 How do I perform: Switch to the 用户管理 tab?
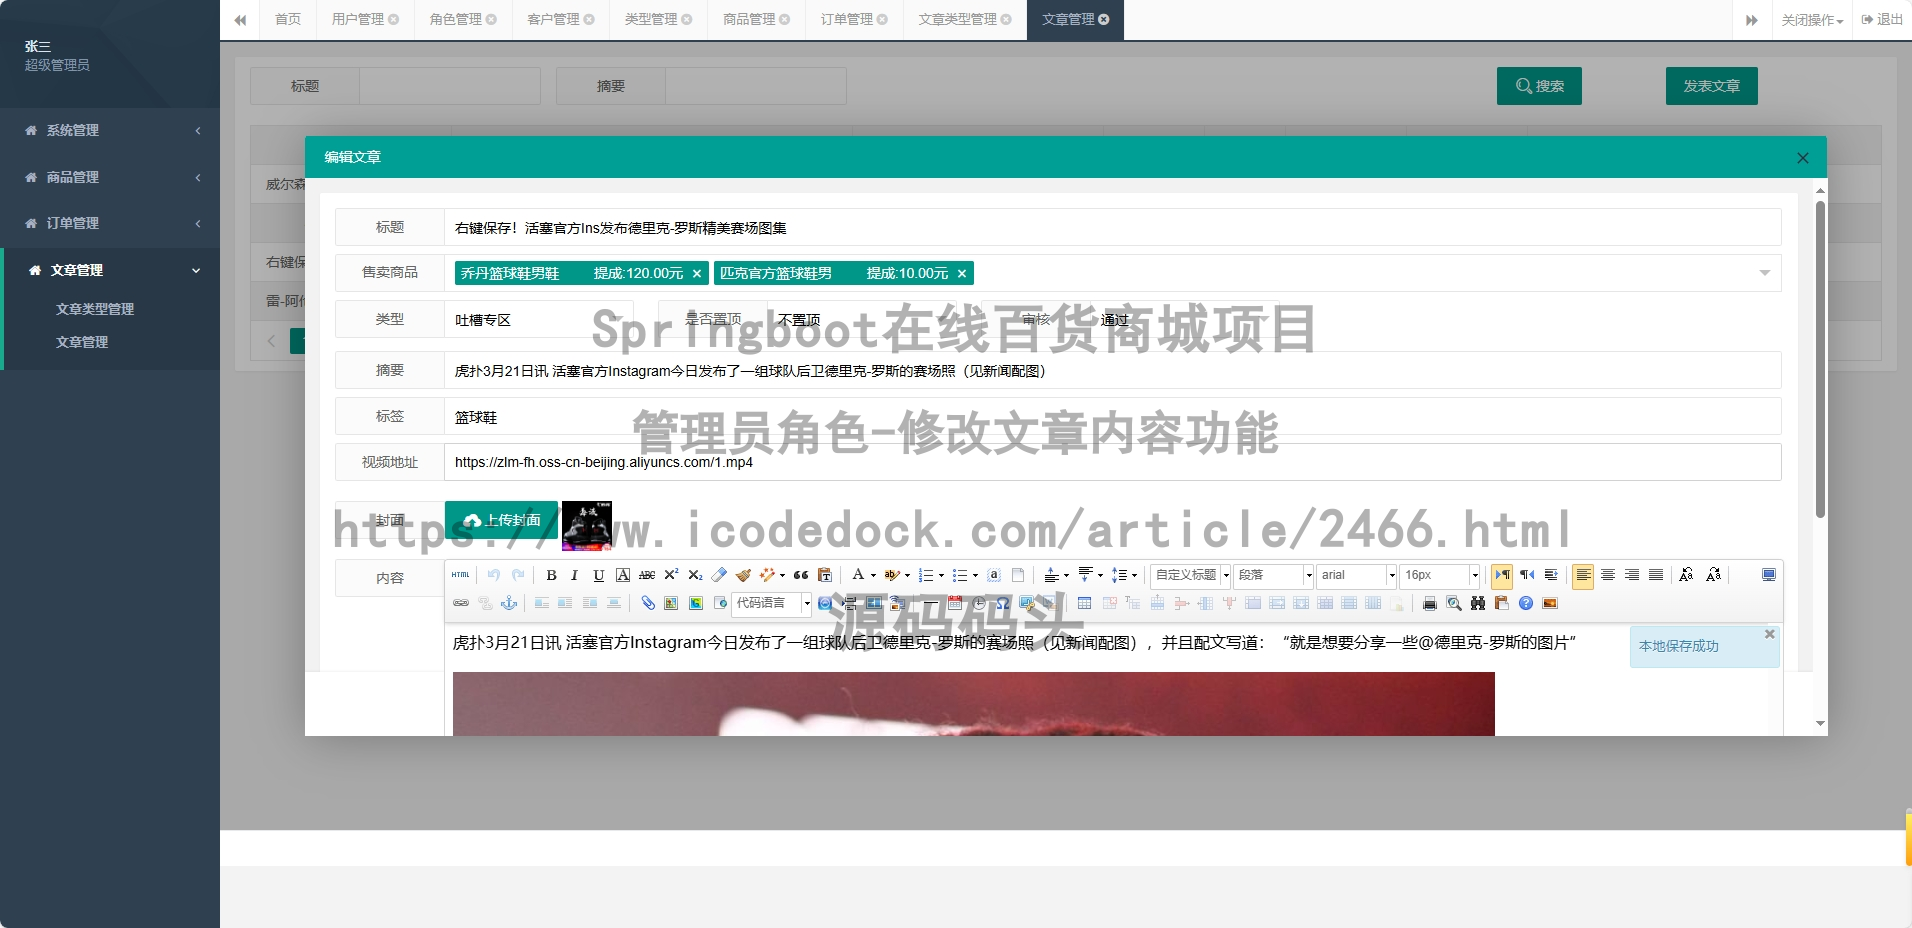pos(365,19)
